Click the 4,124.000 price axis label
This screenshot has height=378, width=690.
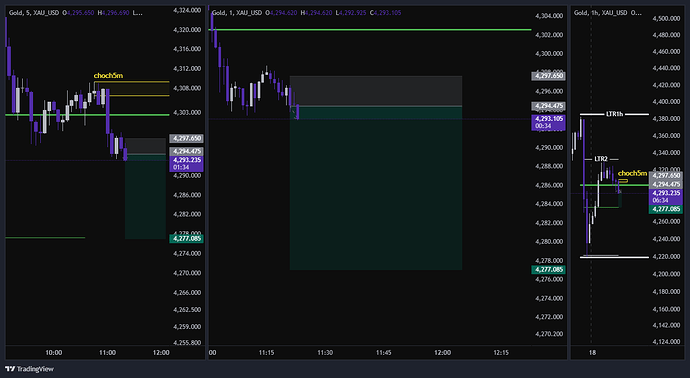tap(666, 341)
